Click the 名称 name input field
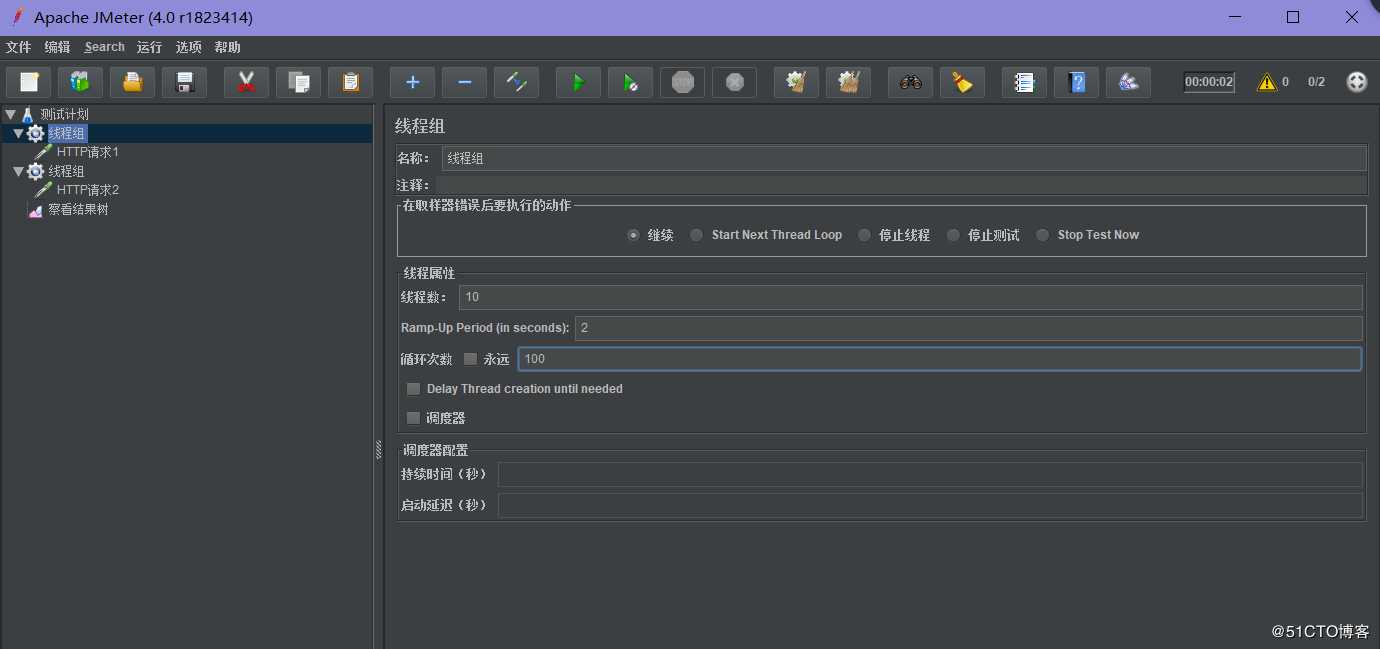 [904, 158]
